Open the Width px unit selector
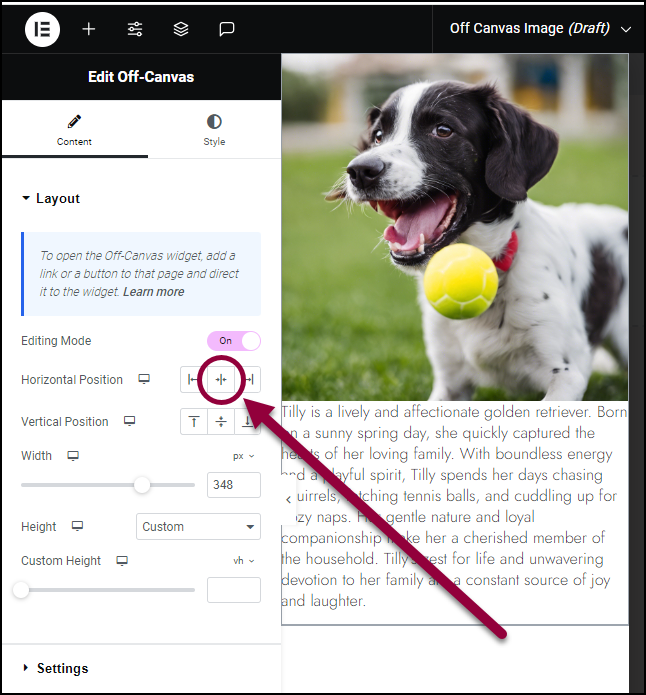Screen dimensions: 646x695 (243, 456)
